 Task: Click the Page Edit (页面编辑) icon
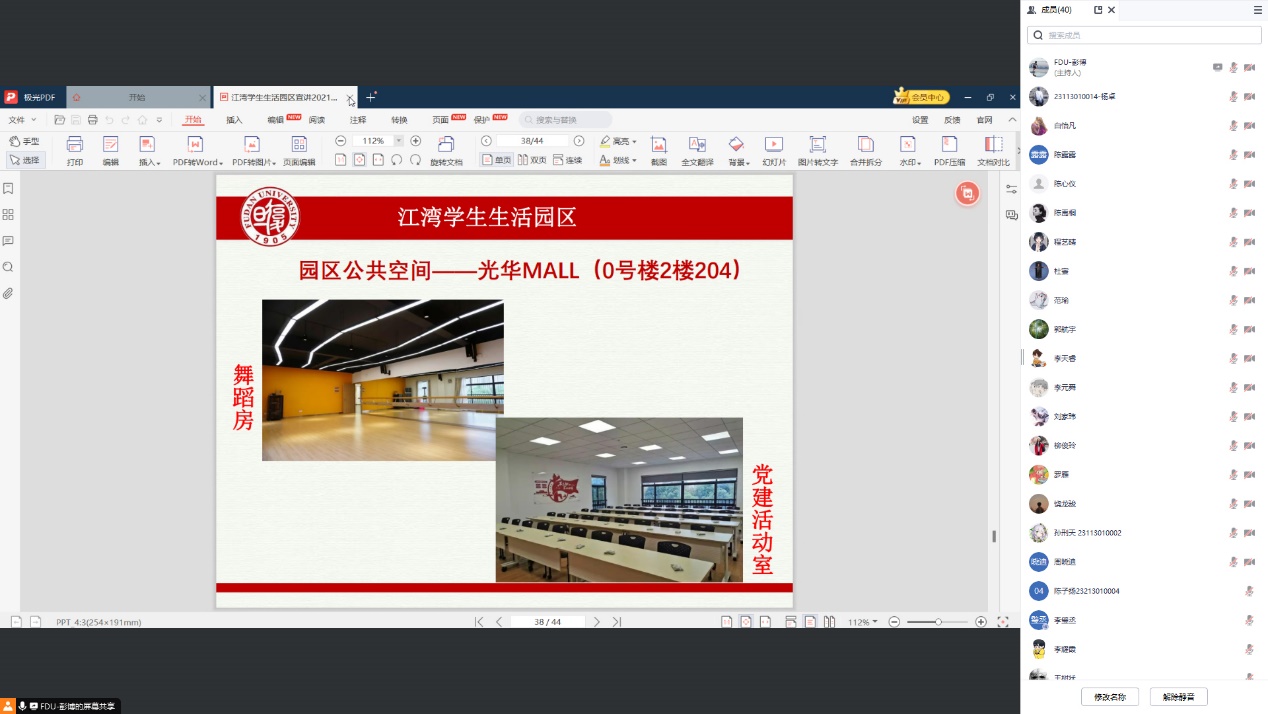click(x=299, y=150)
